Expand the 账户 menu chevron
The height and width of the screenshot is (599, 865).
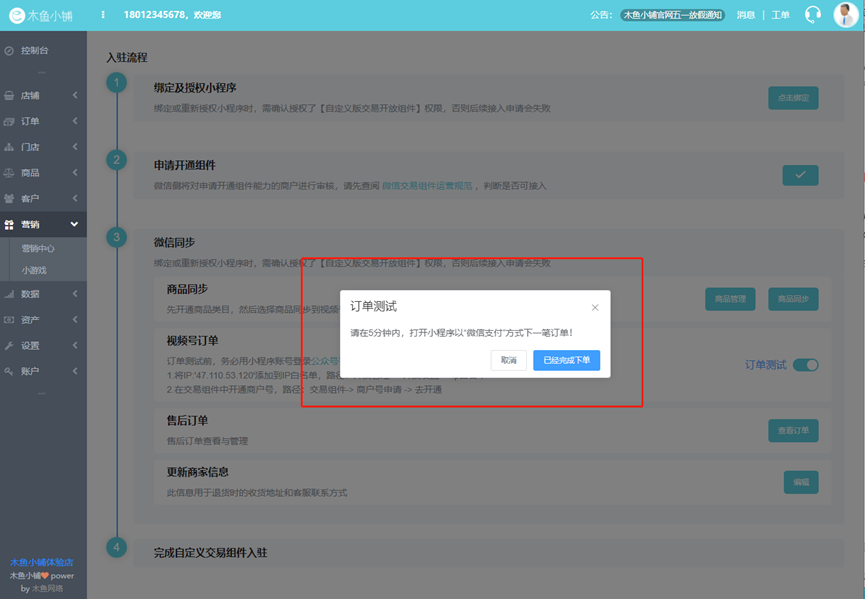[74, 371]
